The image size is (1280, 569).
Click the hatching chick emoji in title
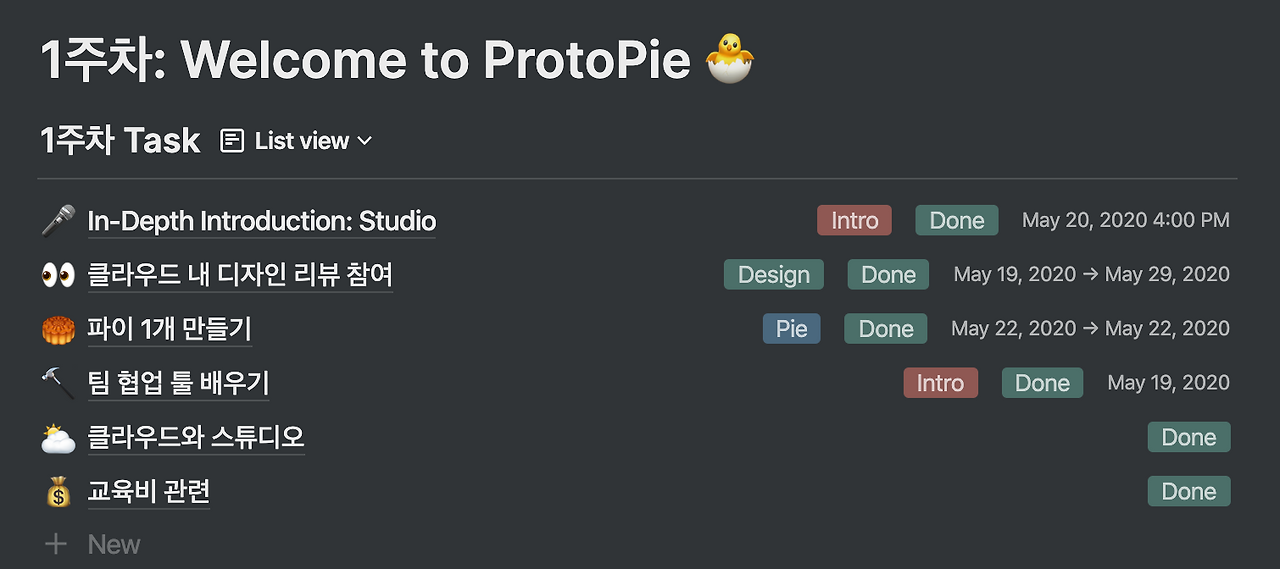[729, 60]
